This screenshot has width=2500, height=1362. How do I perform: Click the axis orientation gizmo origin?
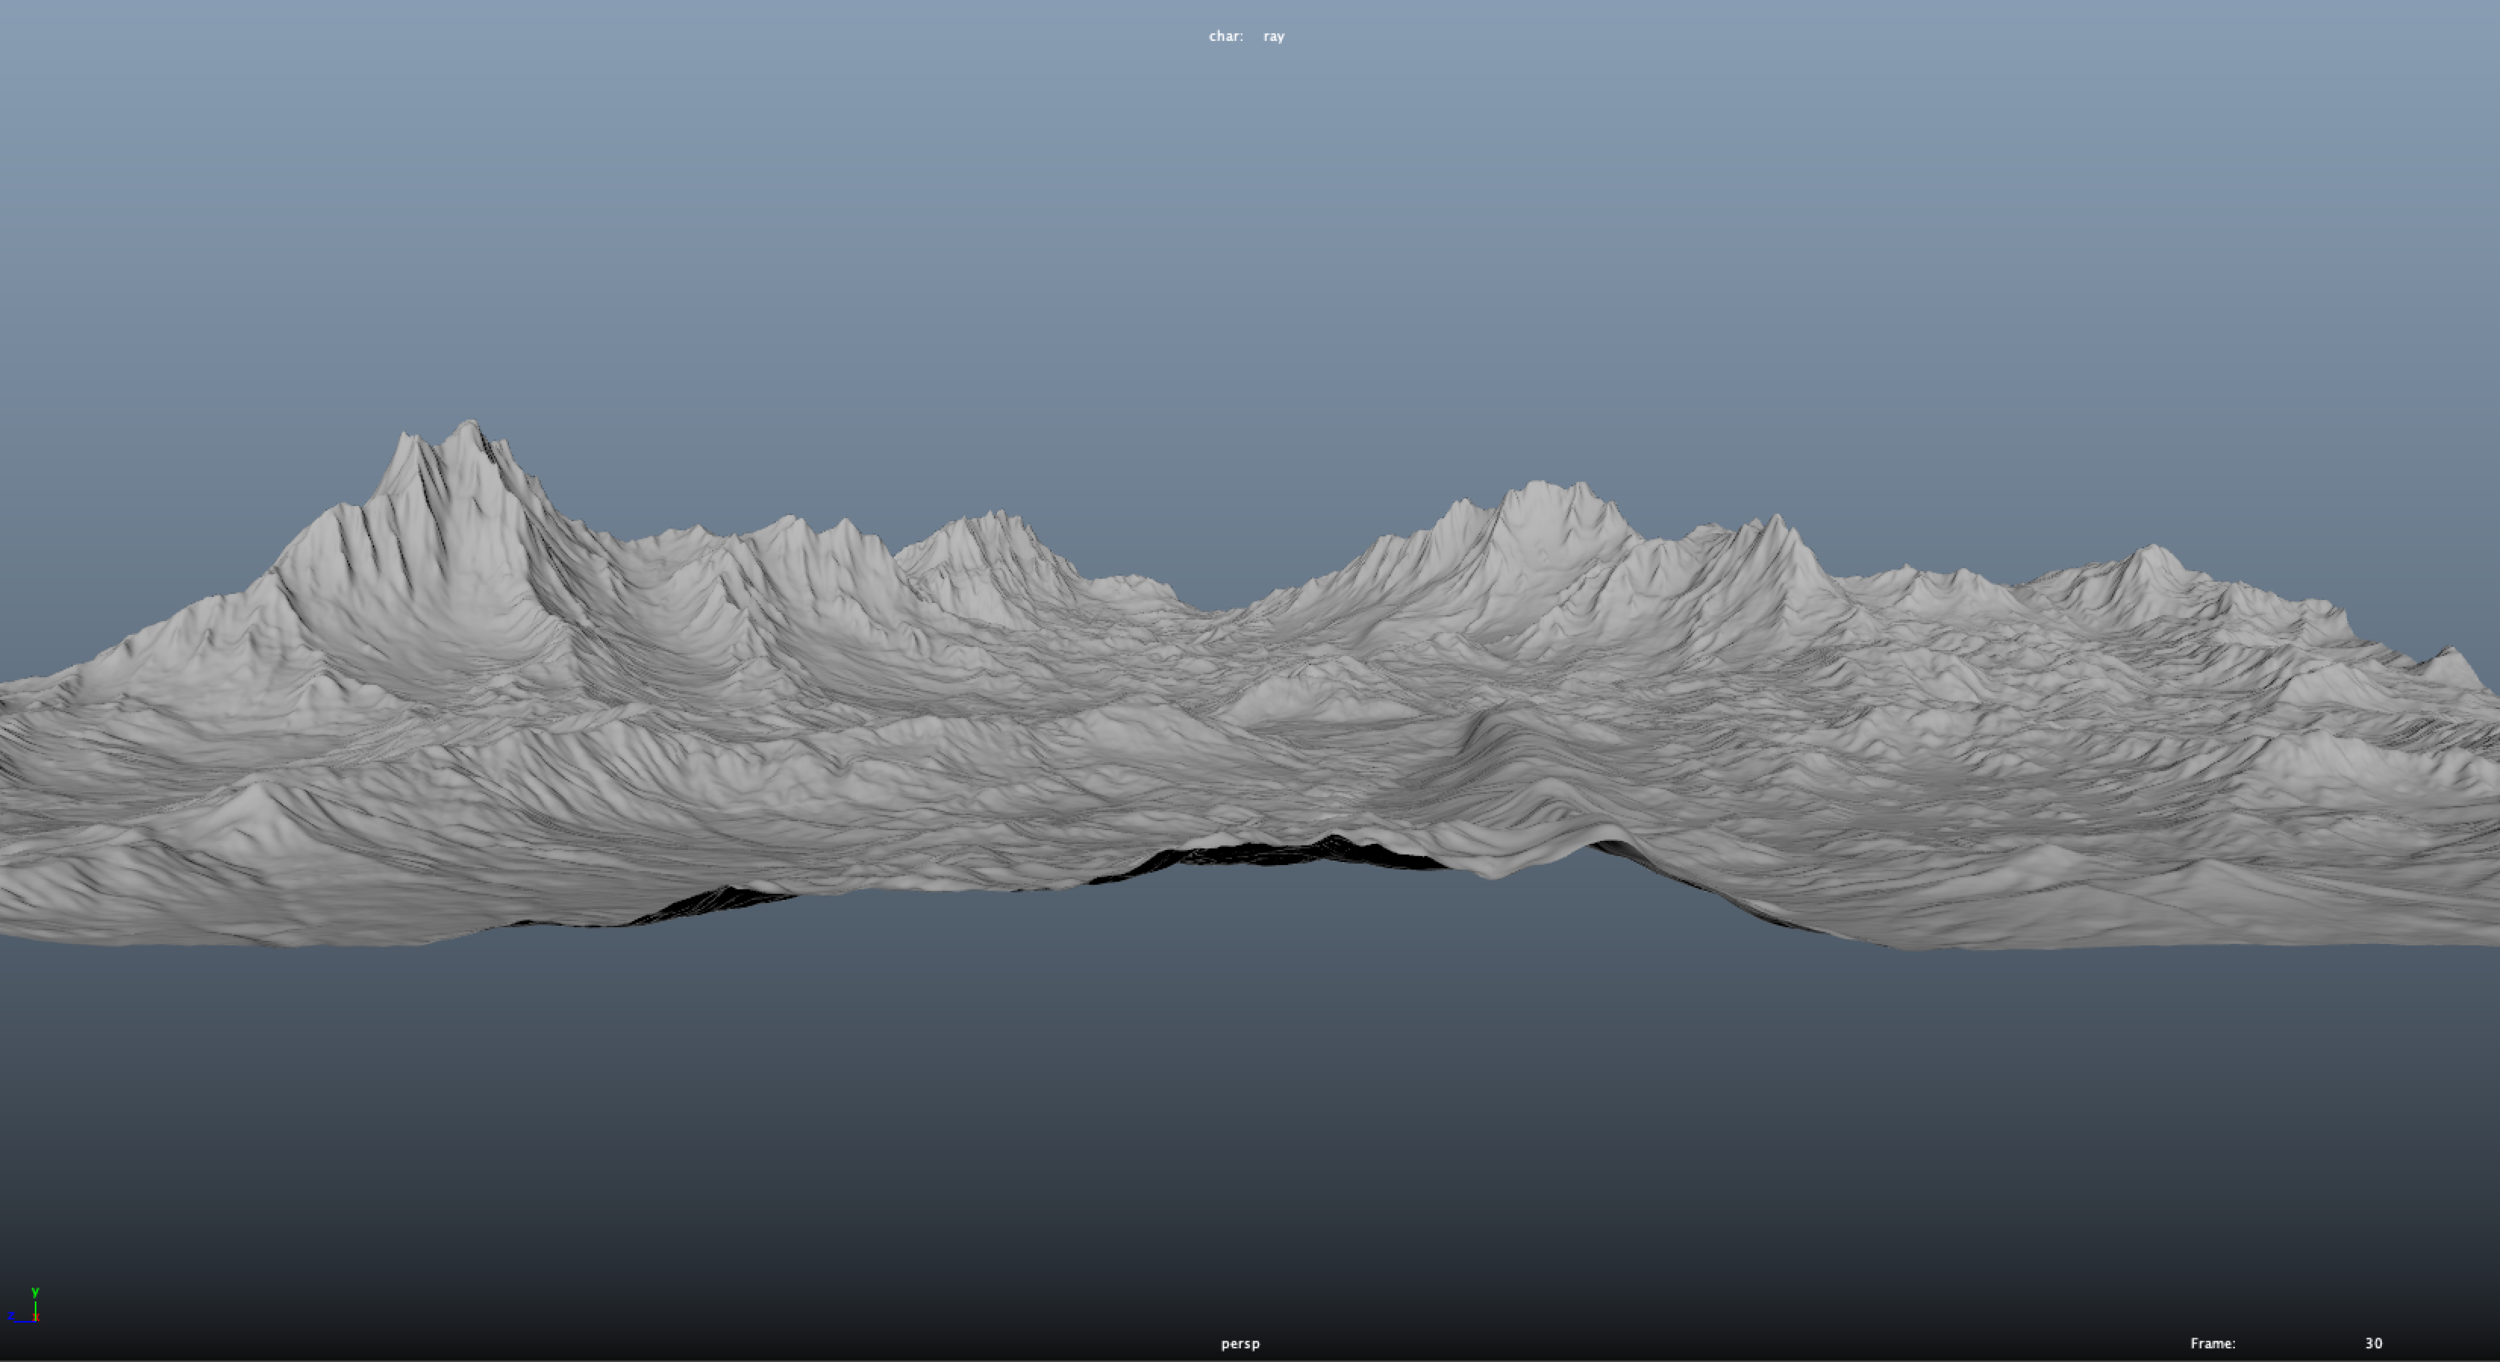click(x=36, y=1321)
